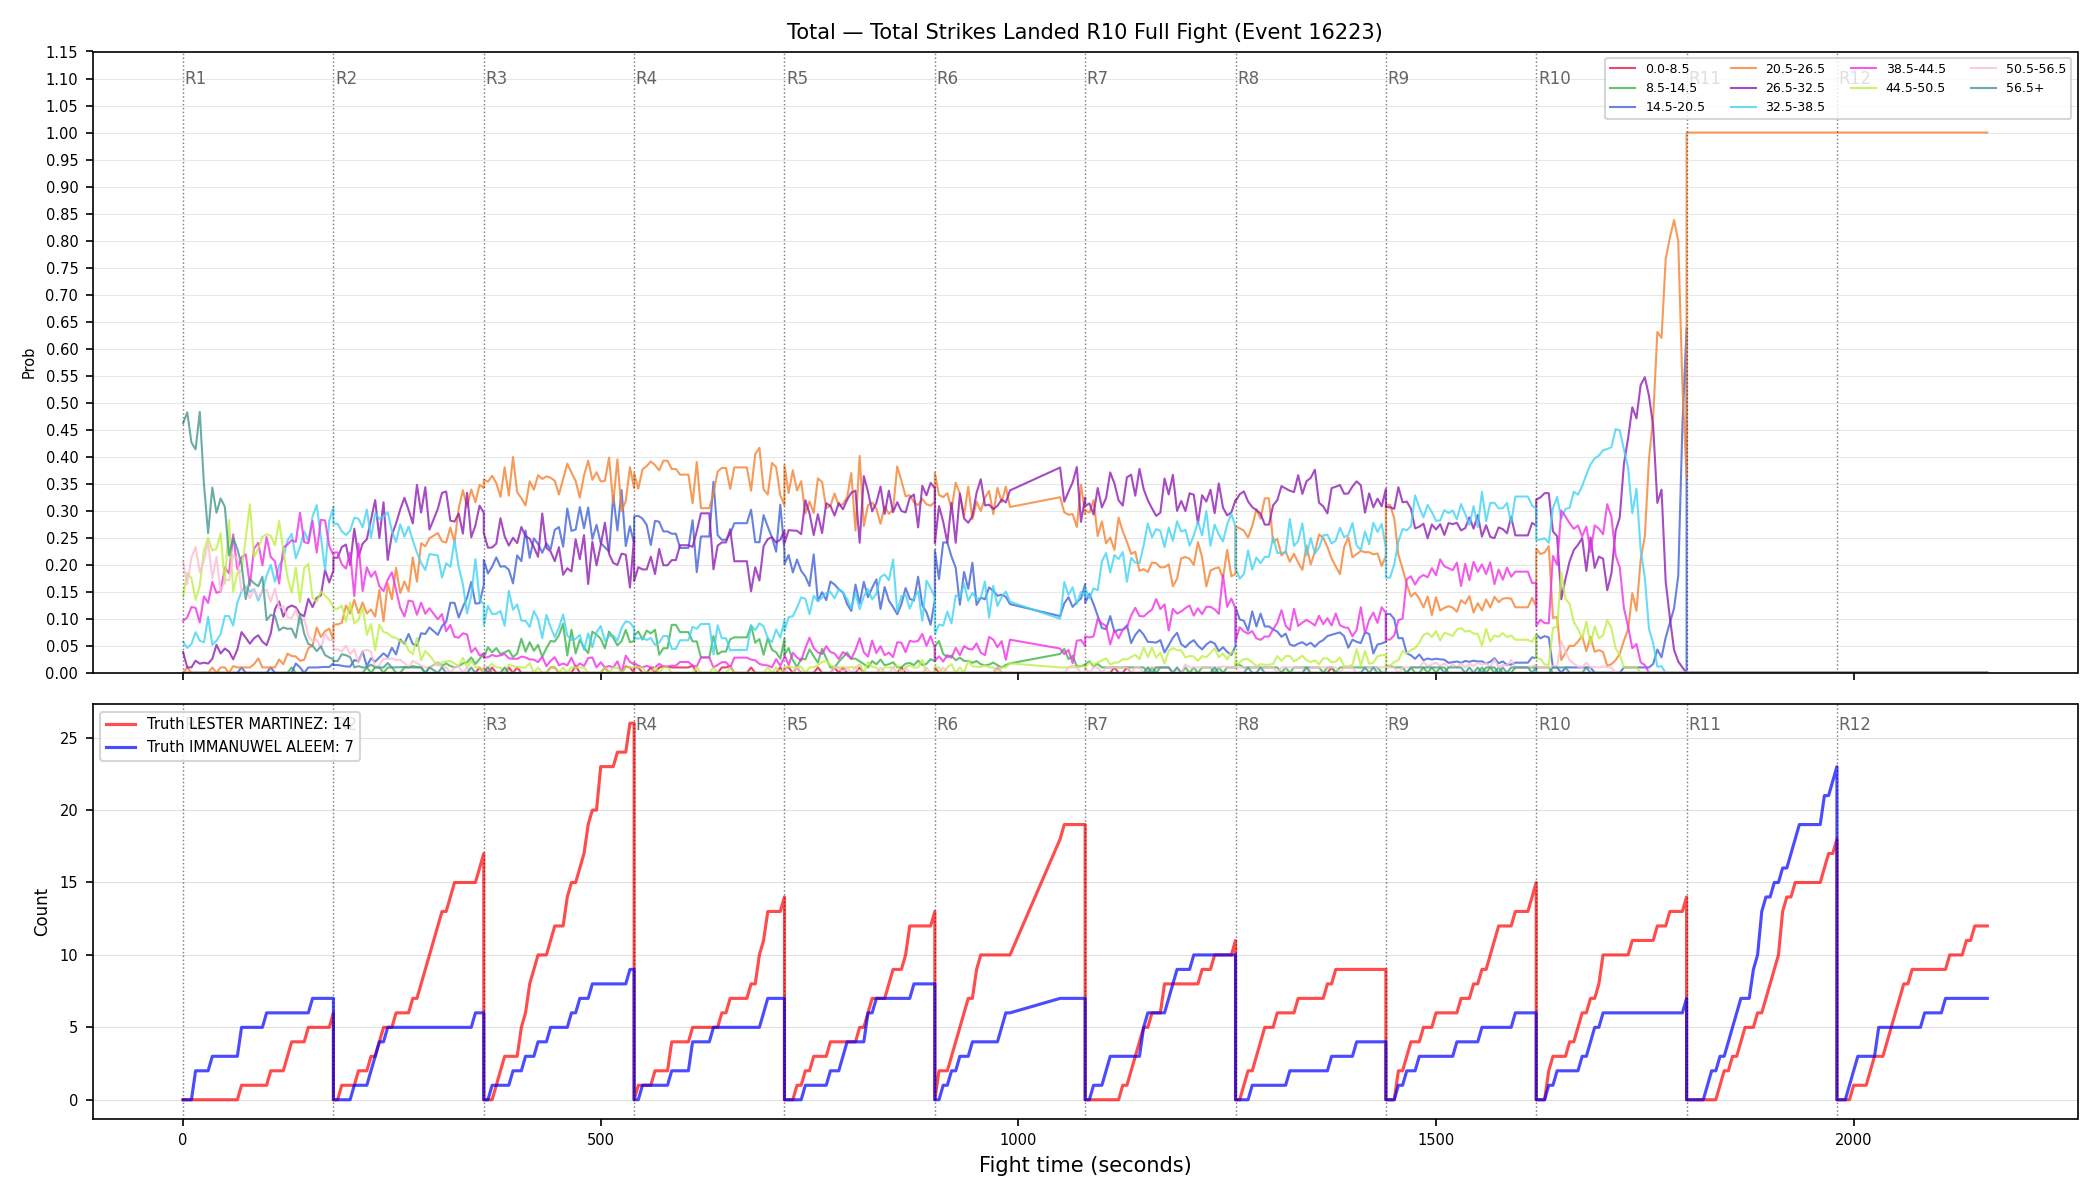Screen dimensions: 2100x1200
Task: Click the R1 round marker in the probability chart
Action: [x=196, y=78]
